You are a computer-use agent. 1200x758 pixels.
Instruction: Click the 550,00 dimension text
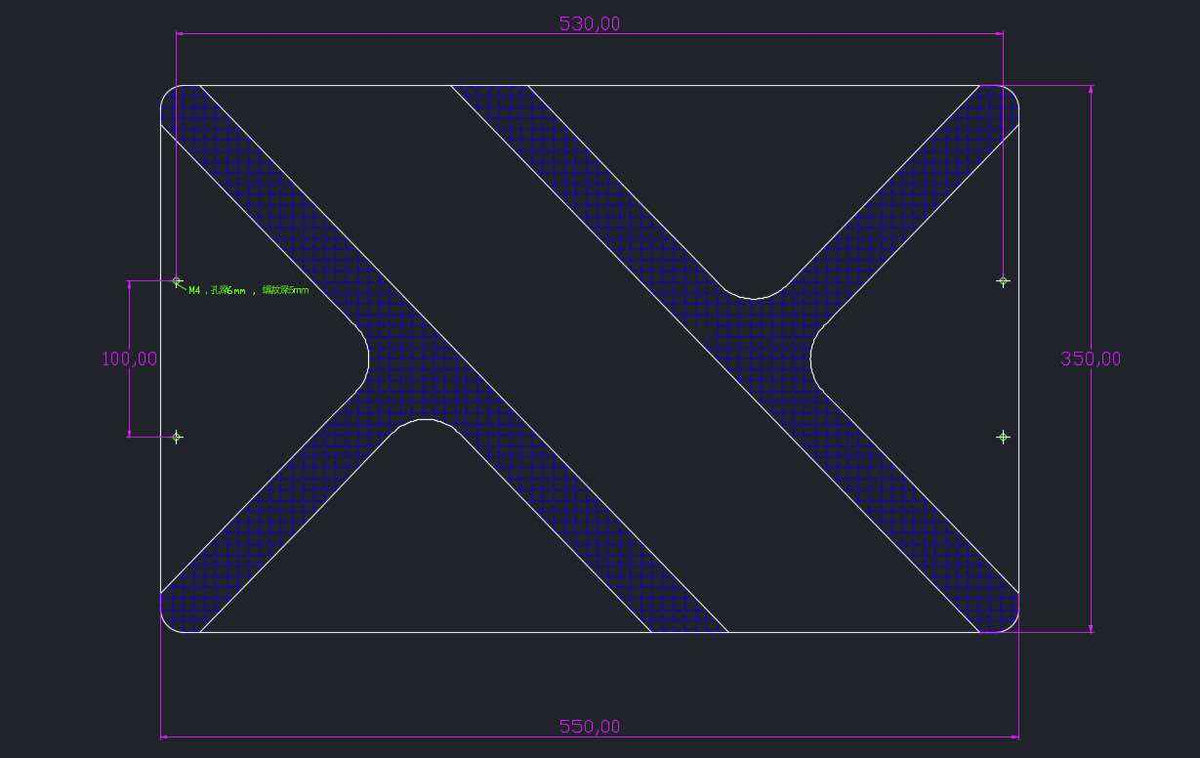pyautogui.click(x=589, y=726)
